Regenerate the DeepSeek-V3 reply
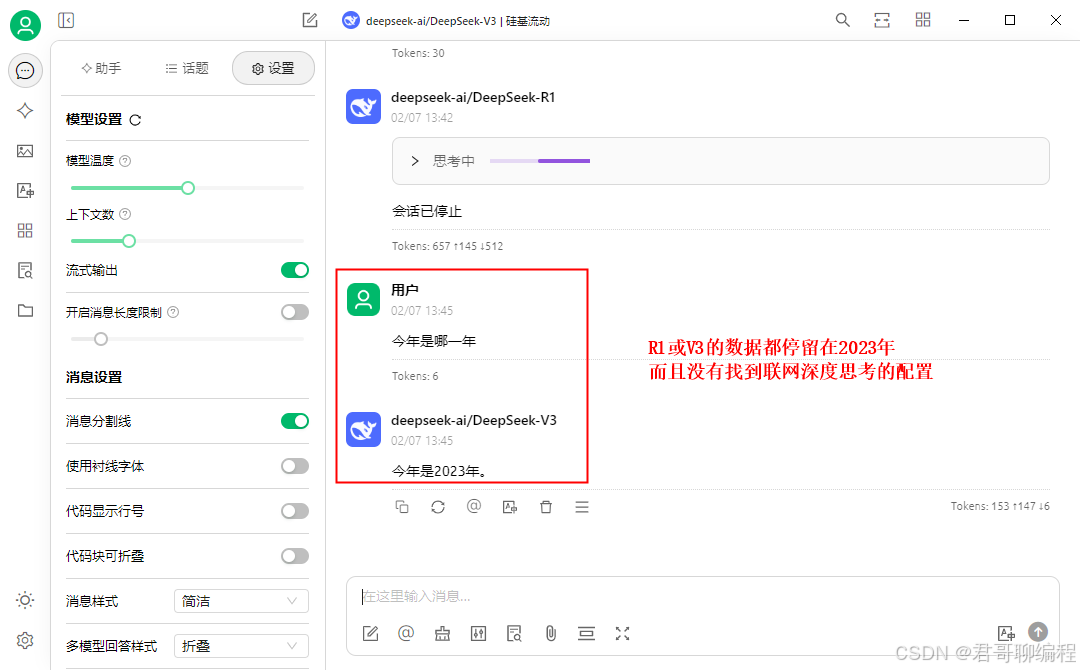This screenshot has width=1080, height=670. (438, 507)
